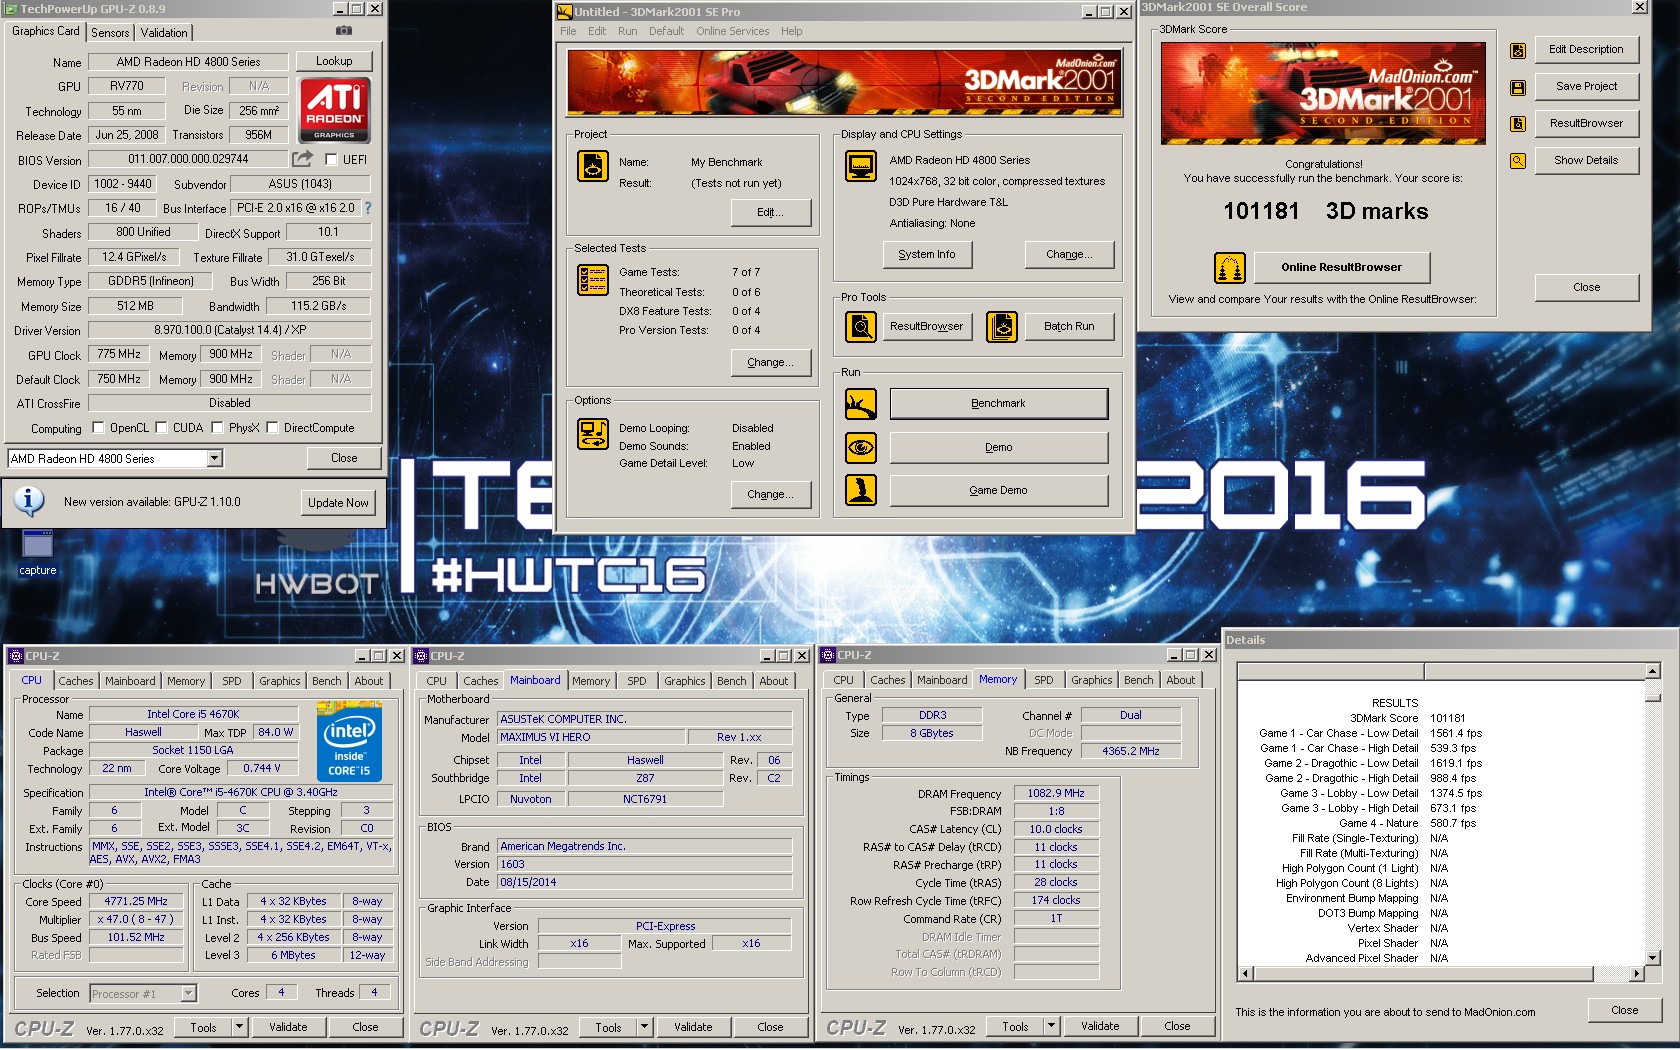
Task: Click the Intel Core i5 logo in CPU-Z
Action: [350, 741]
